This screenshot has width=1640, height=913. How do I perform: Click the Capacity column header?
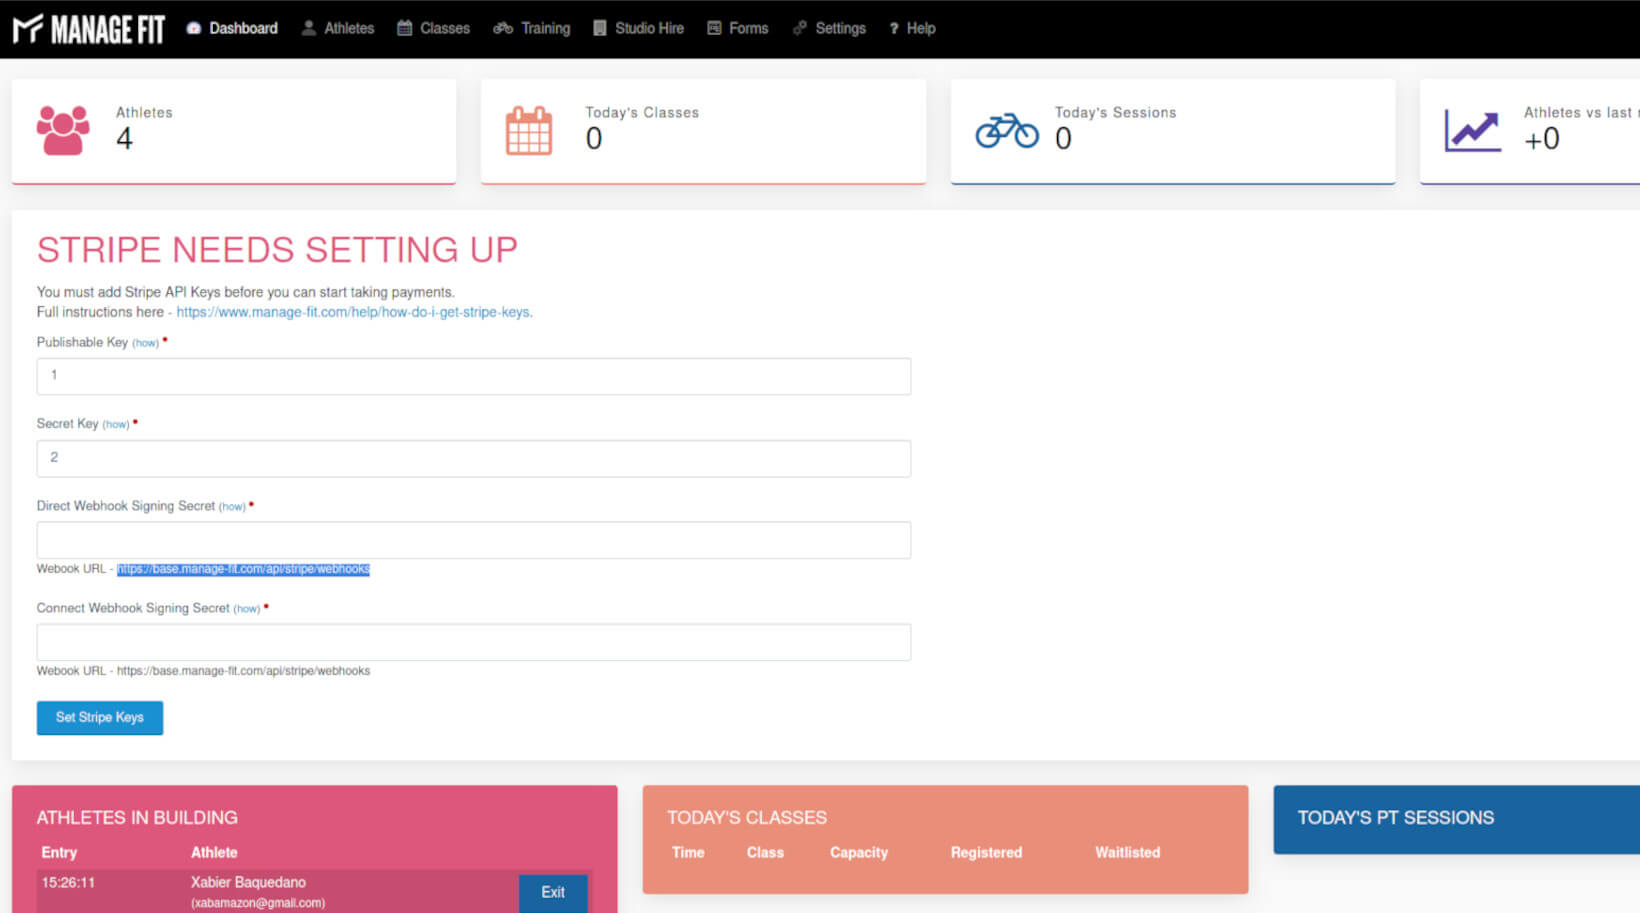(859, 852)
